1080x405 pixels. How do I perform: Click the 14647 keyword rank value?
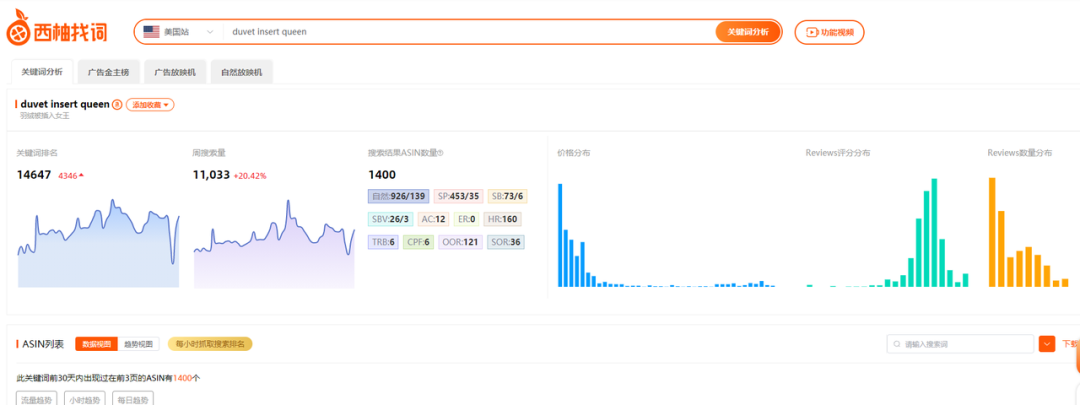(34, 175)
